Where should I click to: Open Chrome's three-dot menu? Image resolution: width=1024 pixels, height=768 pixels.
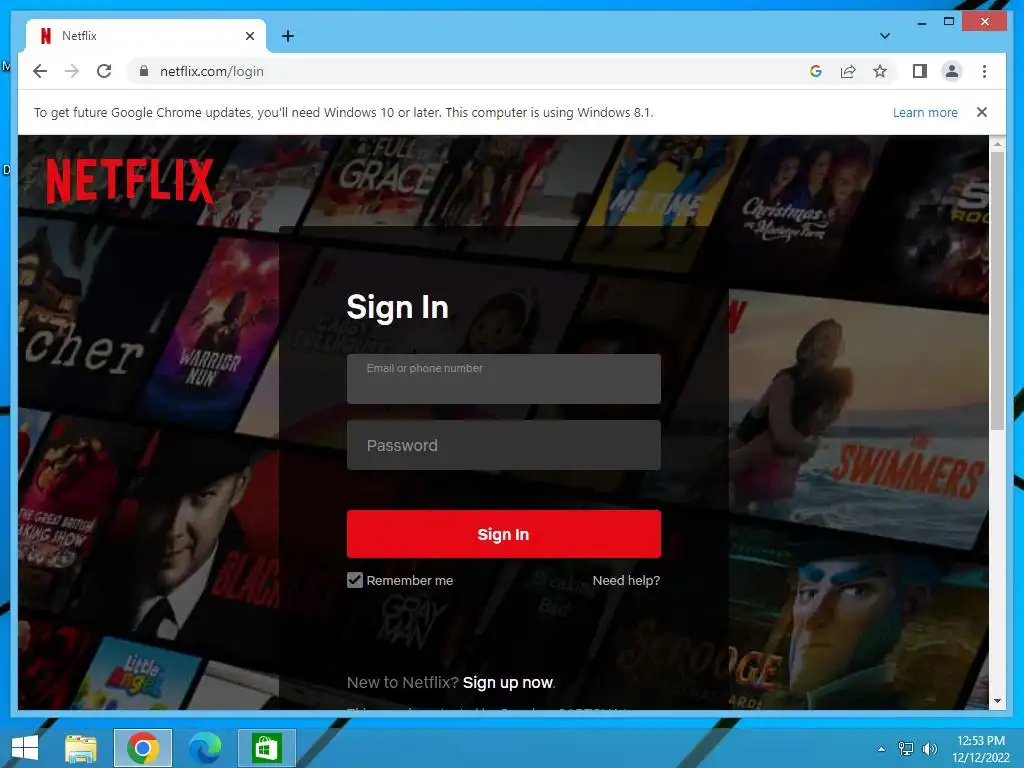click(984, 71)
